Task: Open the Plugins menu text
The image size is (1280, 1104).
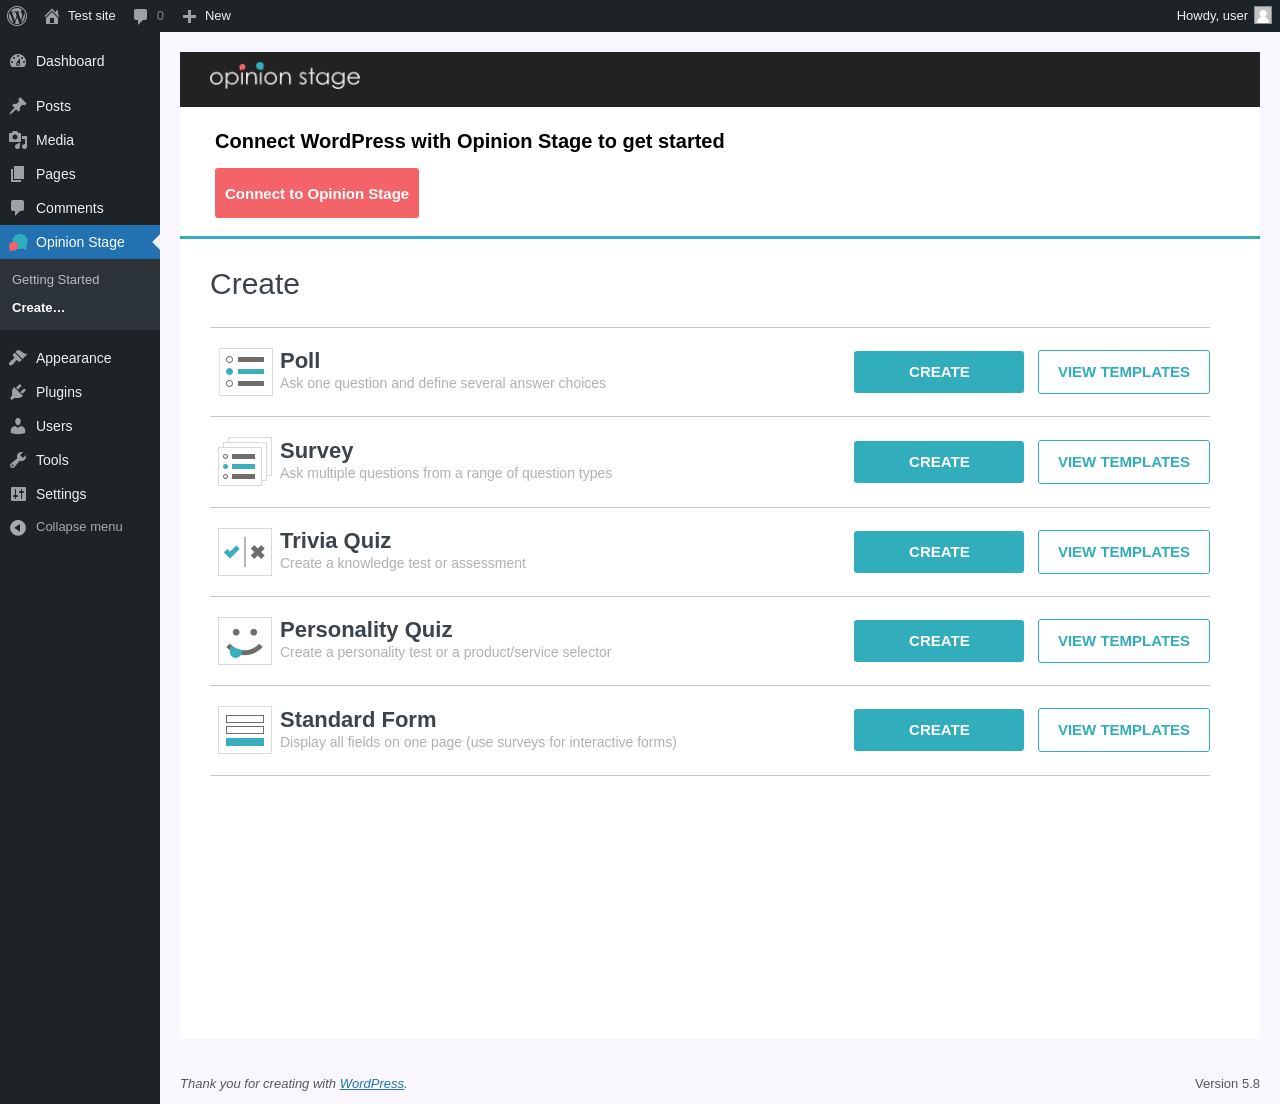Action: (59, 392)
